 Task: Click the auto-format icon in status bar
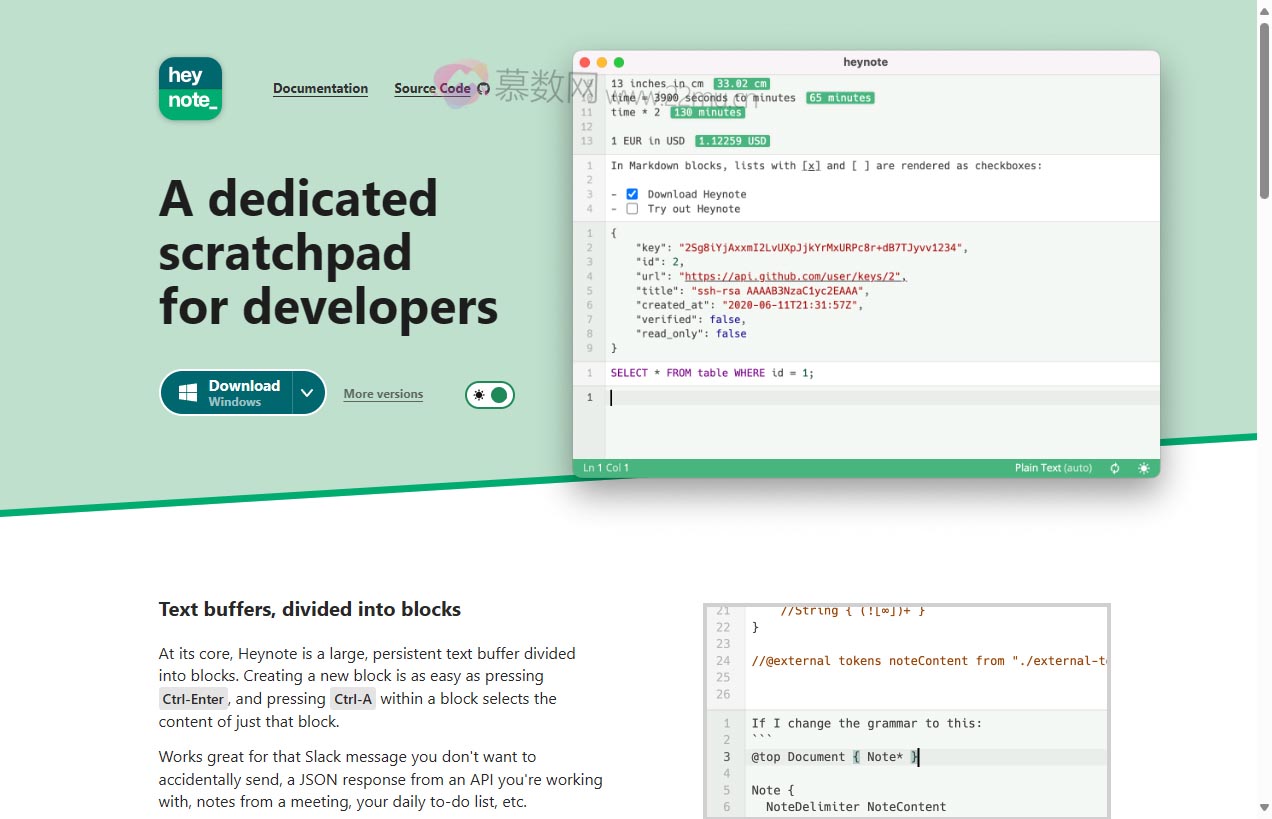click(1115, 468)
